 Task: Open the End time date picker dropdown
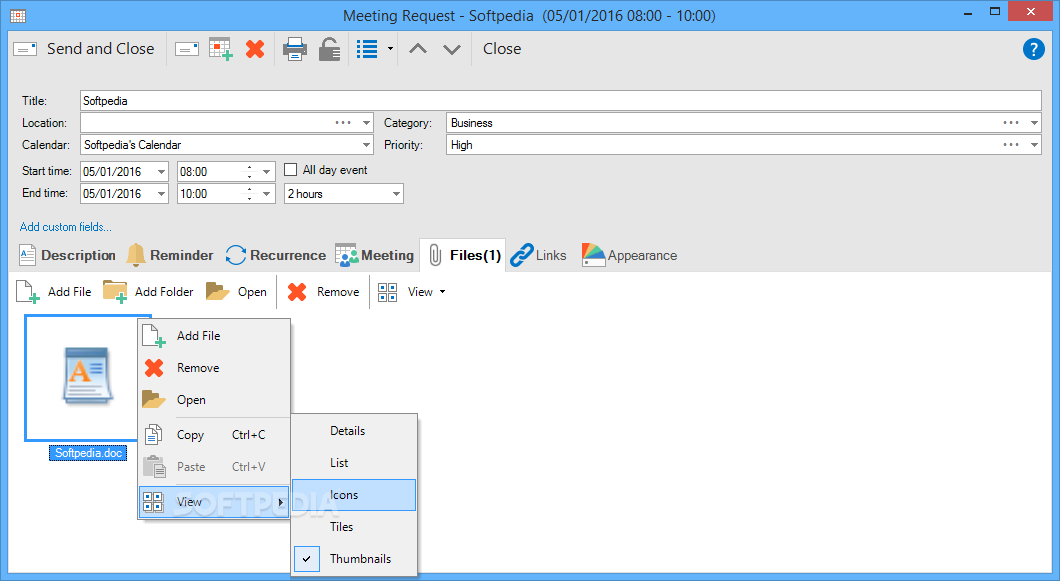pyautogui.click(x=161, y=193)
